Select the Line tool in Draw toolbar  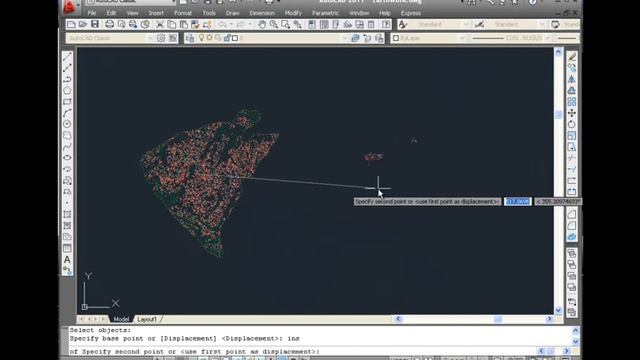pos(67,57)
